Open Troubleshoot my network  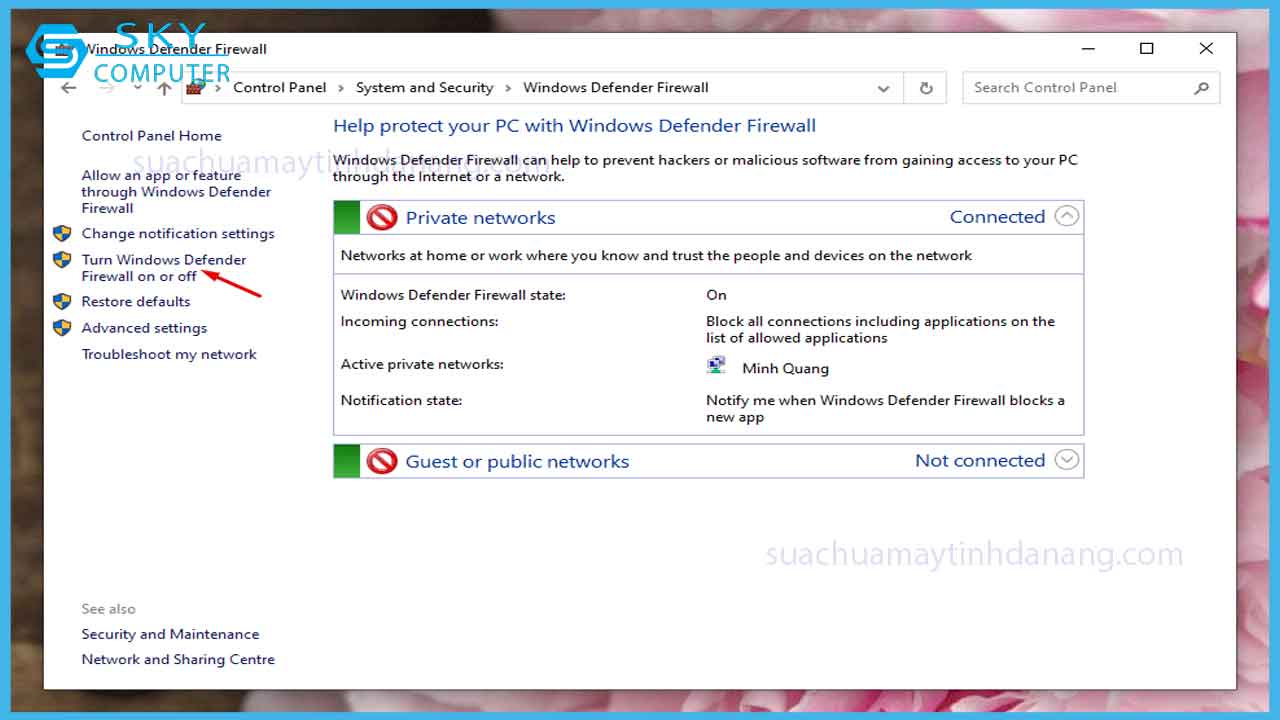(x=169, y=354)
